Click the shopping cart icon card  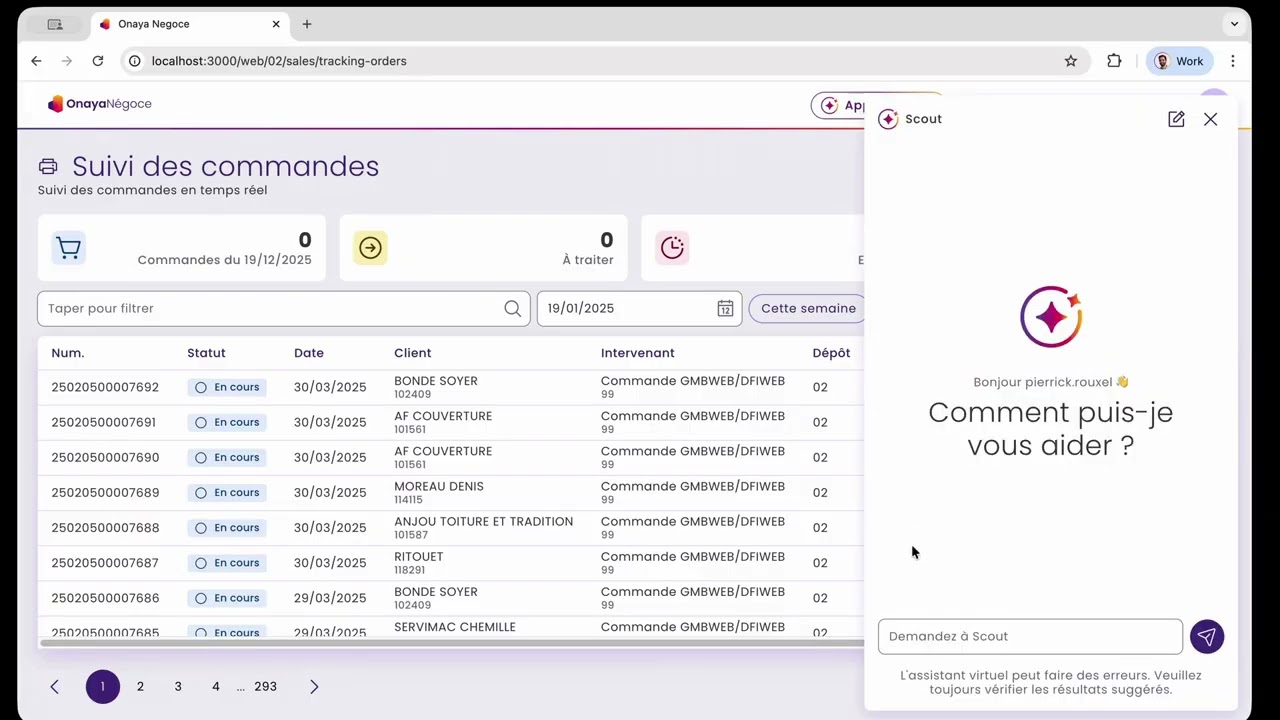(69, 248)
